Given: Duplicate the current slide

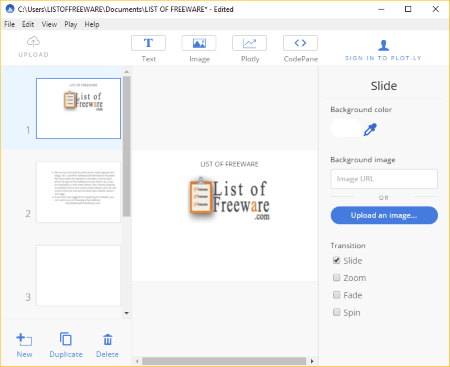Looking at the screenshot, I should 66,345.
